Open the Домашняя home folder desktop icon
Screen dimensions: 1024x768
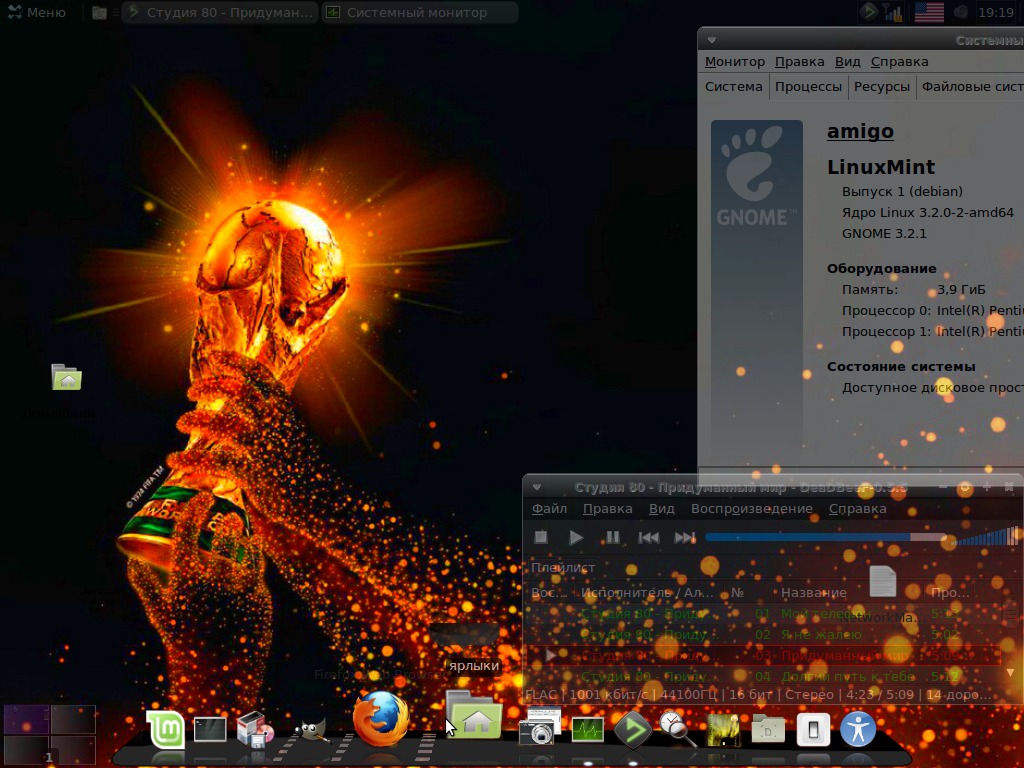point(67,377)
